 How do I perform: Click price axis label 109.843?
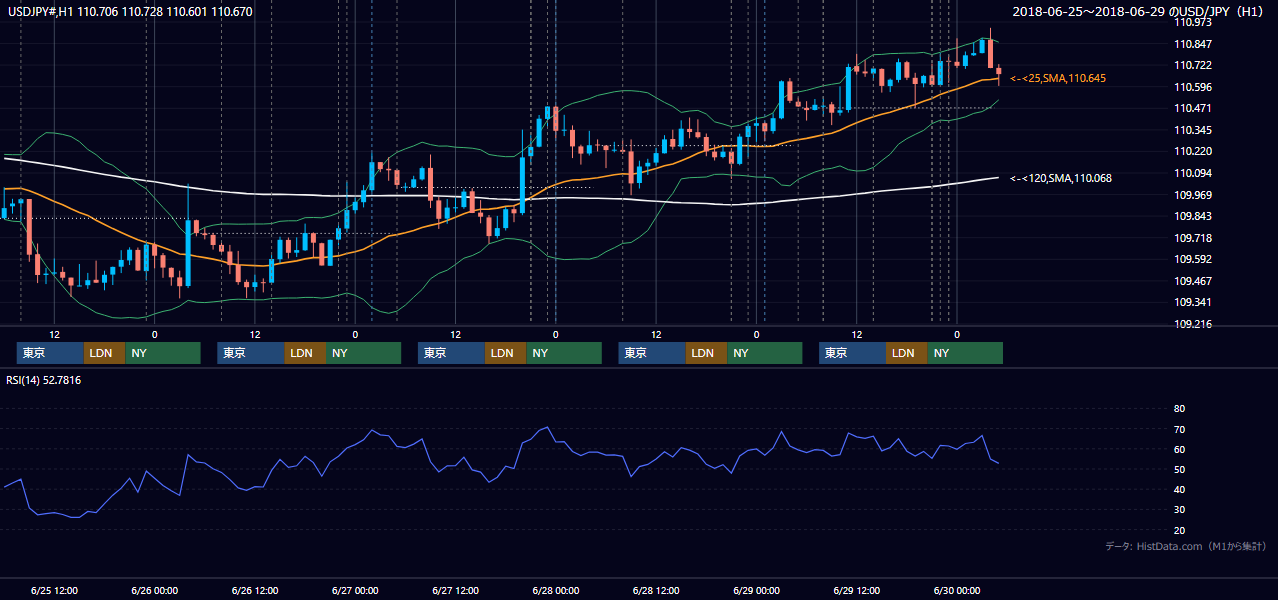click(1194, 216)
